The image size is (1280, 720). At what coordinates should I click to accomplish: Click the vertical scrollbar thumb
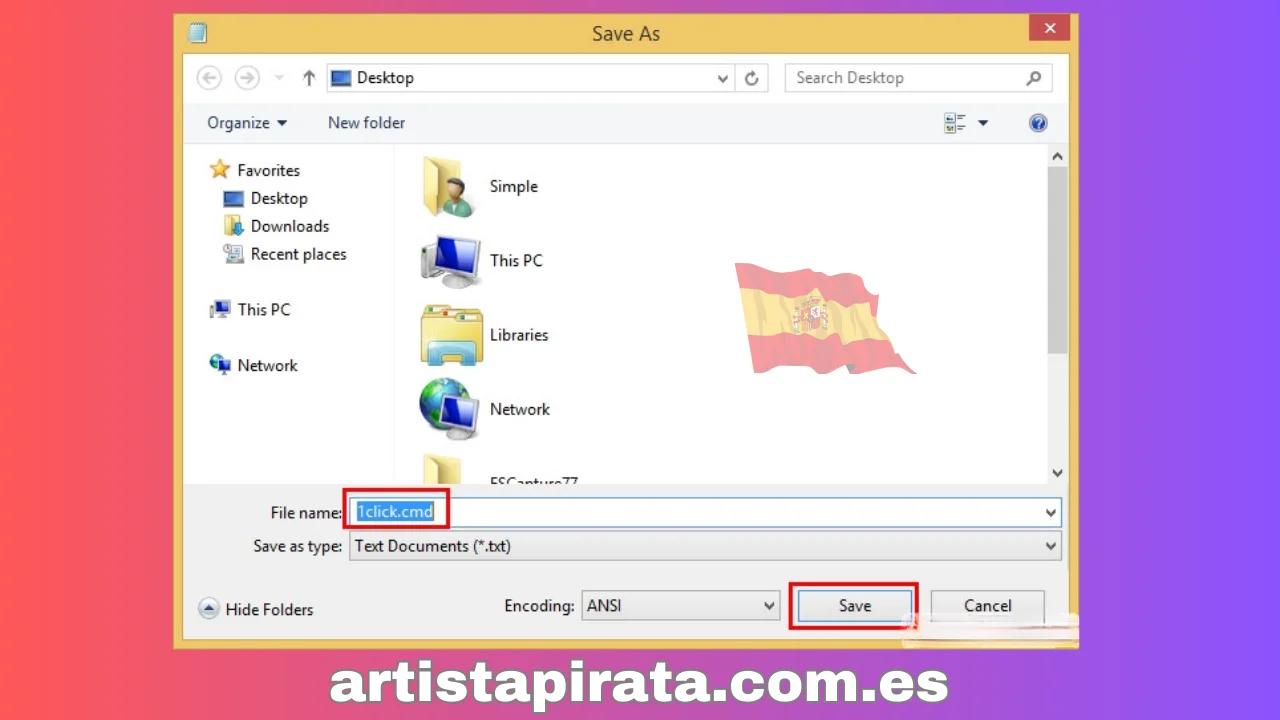pyautogui.click(x=1058, y=260)
